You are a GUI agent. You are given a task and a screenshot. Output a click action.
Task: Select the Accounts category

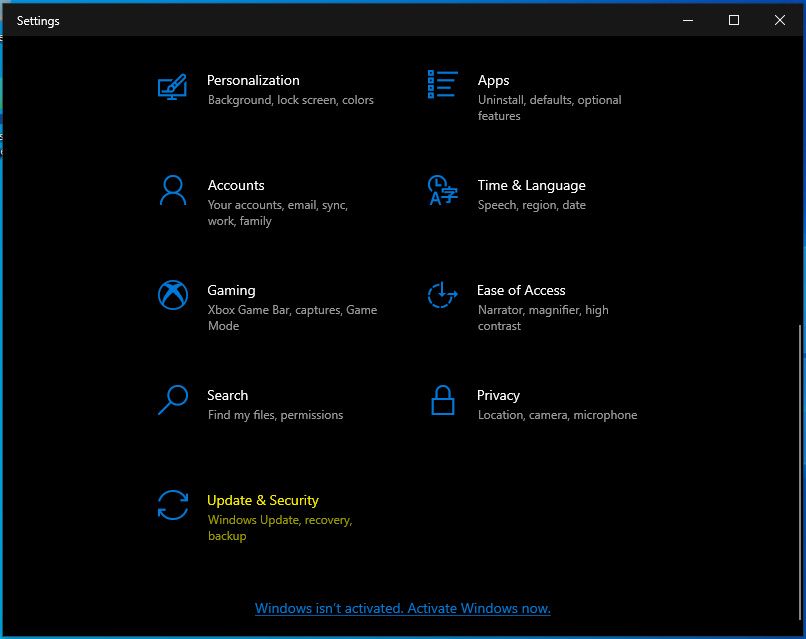pyautogui.click(x=236, y=186)
